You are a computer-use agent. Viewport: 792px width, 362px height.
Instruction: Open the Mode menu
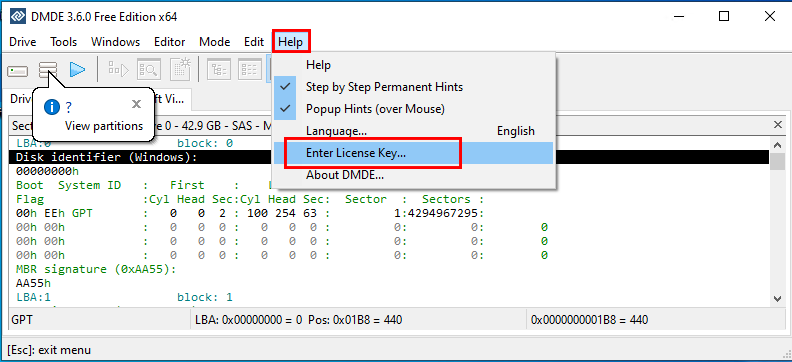[x=215, y=42]
